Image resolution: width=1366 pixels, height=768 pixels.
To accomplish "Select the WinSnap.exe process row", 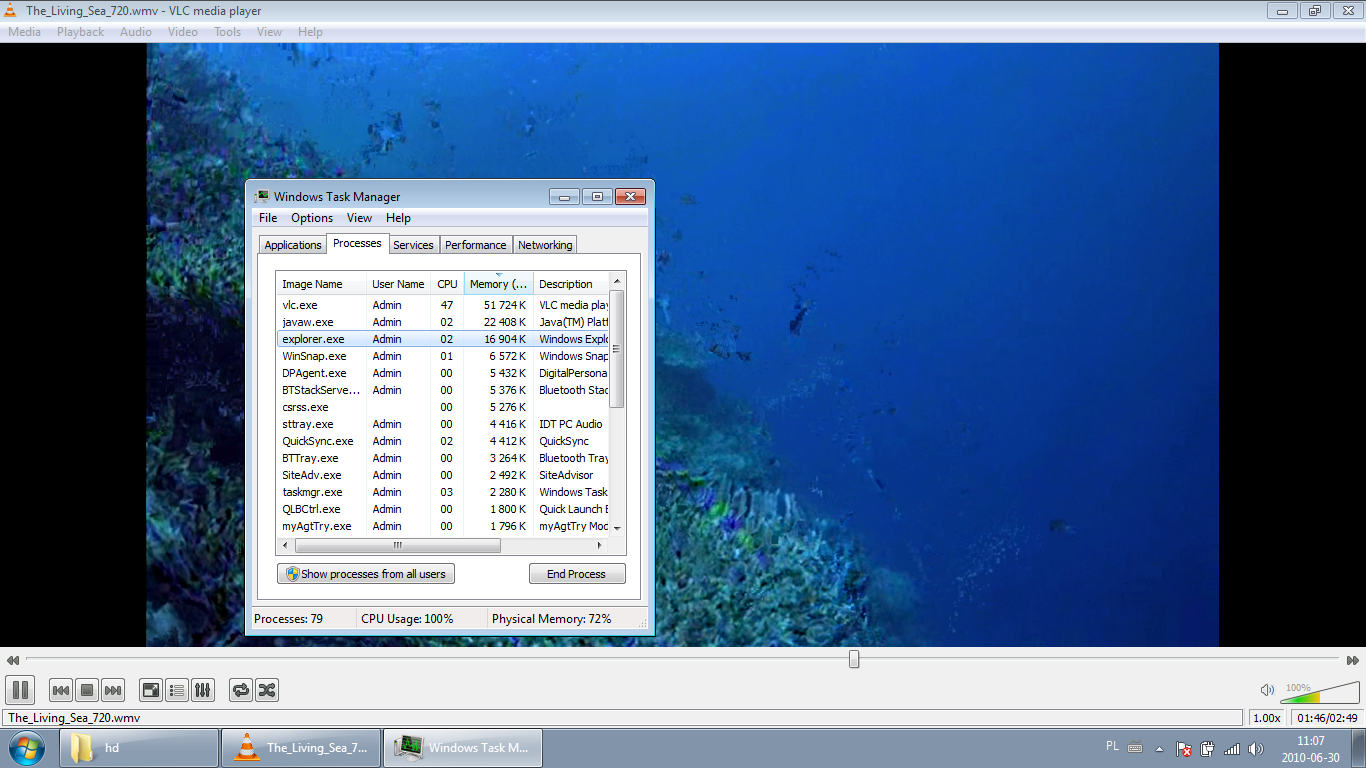I will (443, 356).
